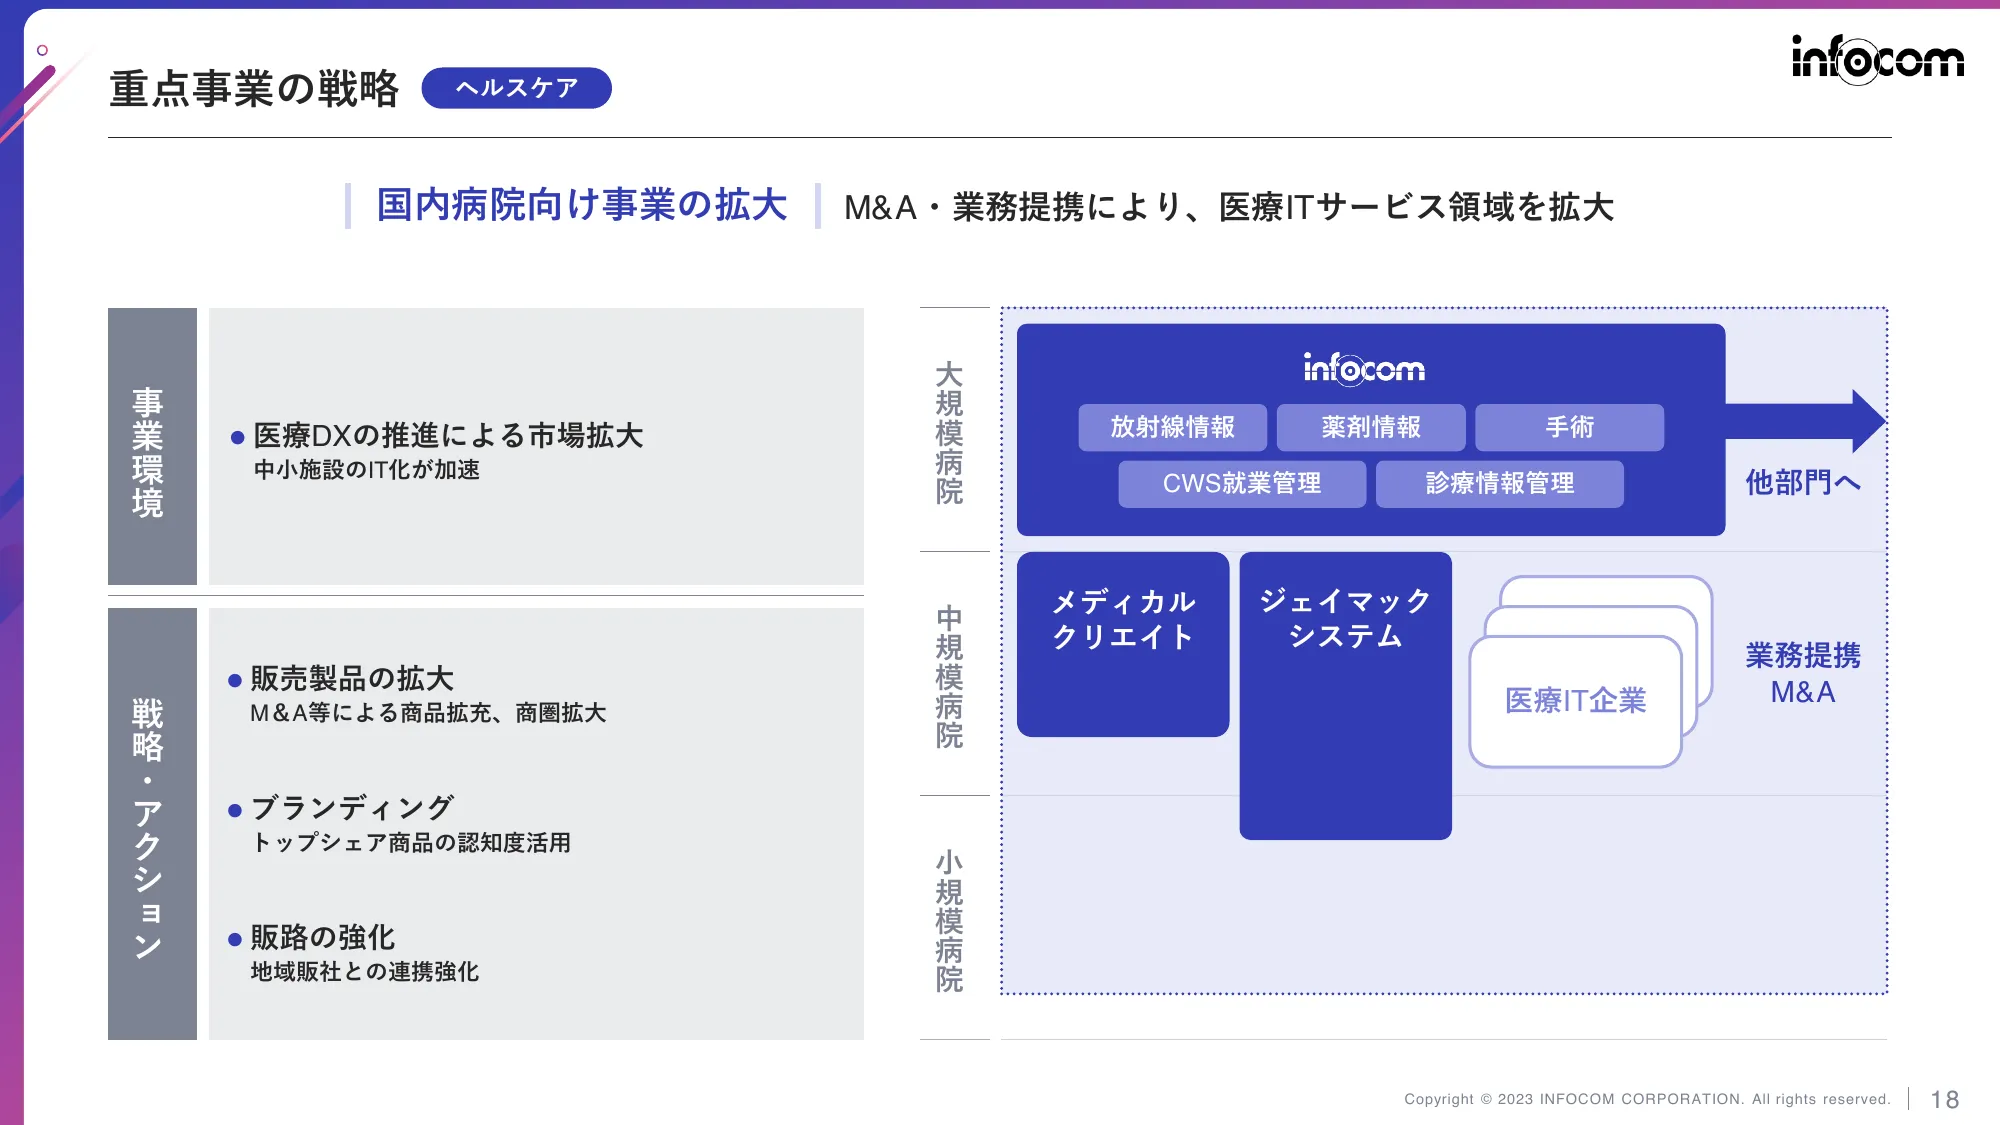Image resolution: width=2000 pixels, height=1125 pixels.
Task: Select the 薬剤情報 box
Action: (1371, 427)
